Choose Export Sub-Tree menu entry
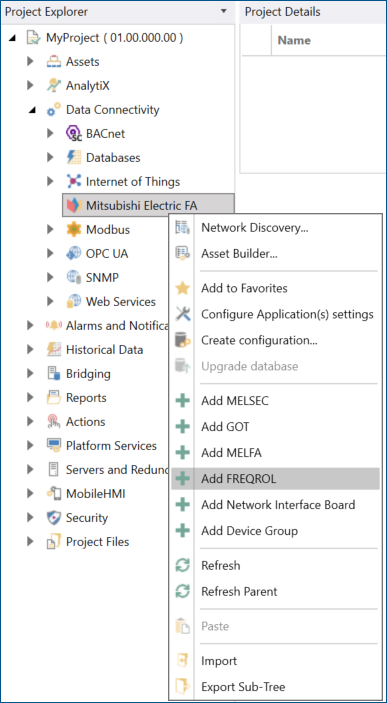Image resolution: width=387 pixels, height=703 pixels. tap(275, 686)
